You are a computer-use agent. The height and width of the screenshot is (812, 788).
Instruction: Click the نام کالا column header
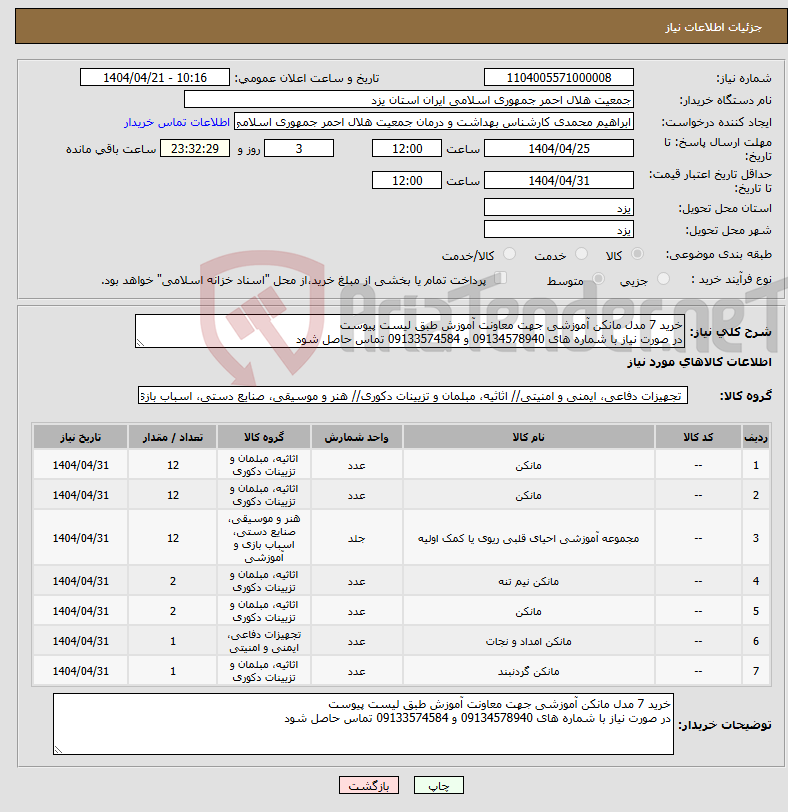[529, 437]
